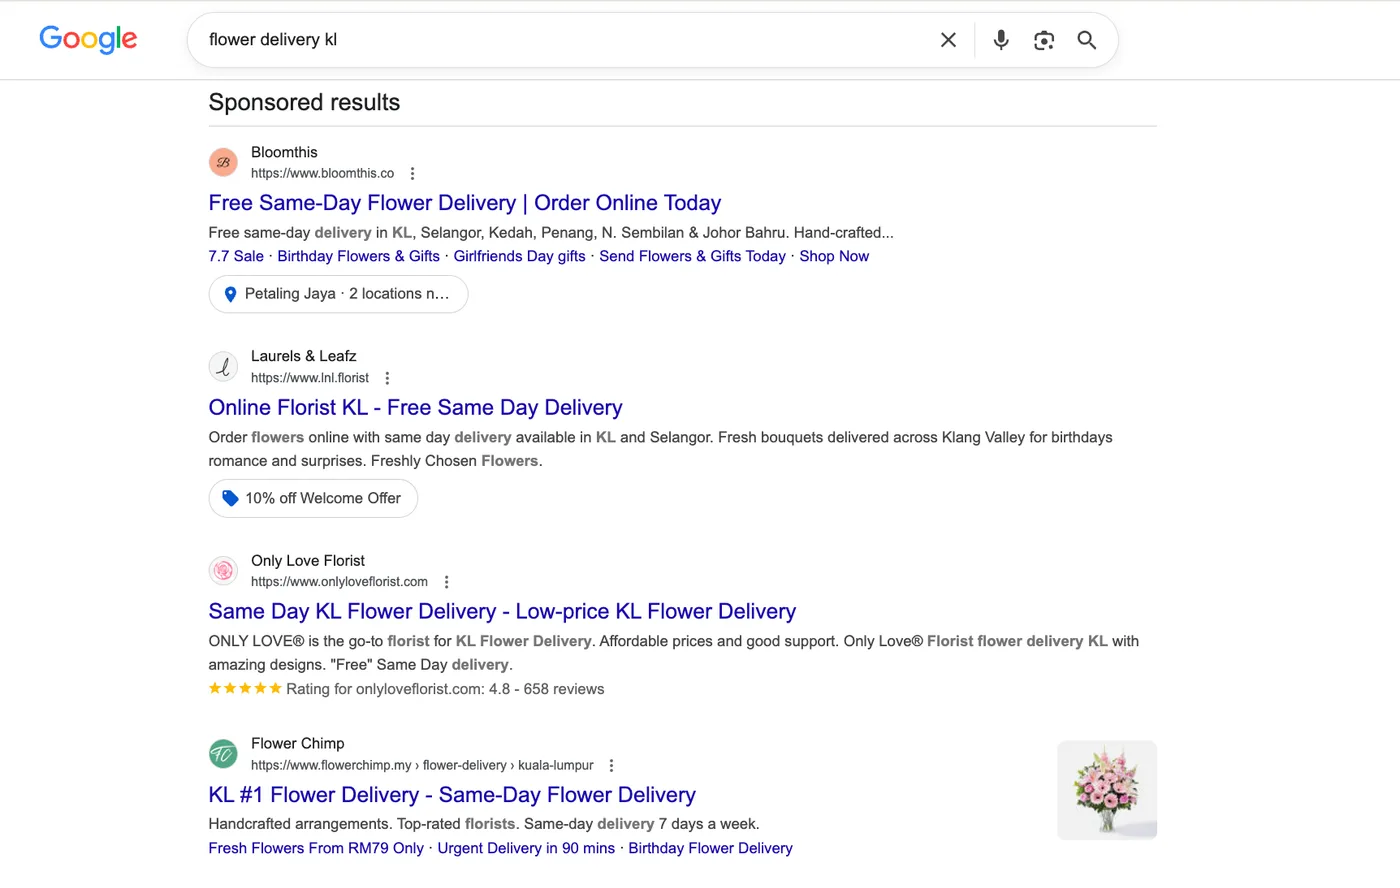Click the 'Only Love Florist' advertiser name
Viewport: 1400px width, 888px height.
(308, 561)
